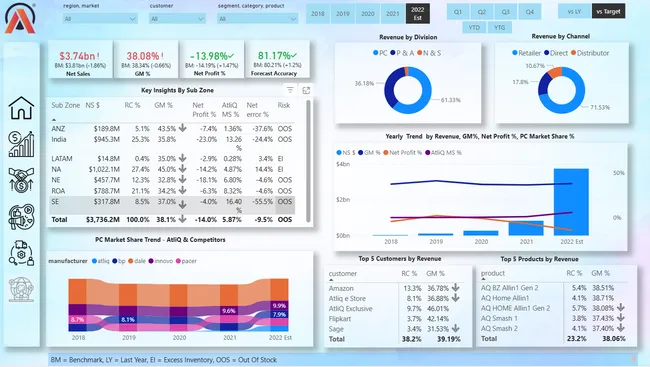Click the AtliQ Exclusive customer row
This screenshot has width=650, height=367.
395,309
